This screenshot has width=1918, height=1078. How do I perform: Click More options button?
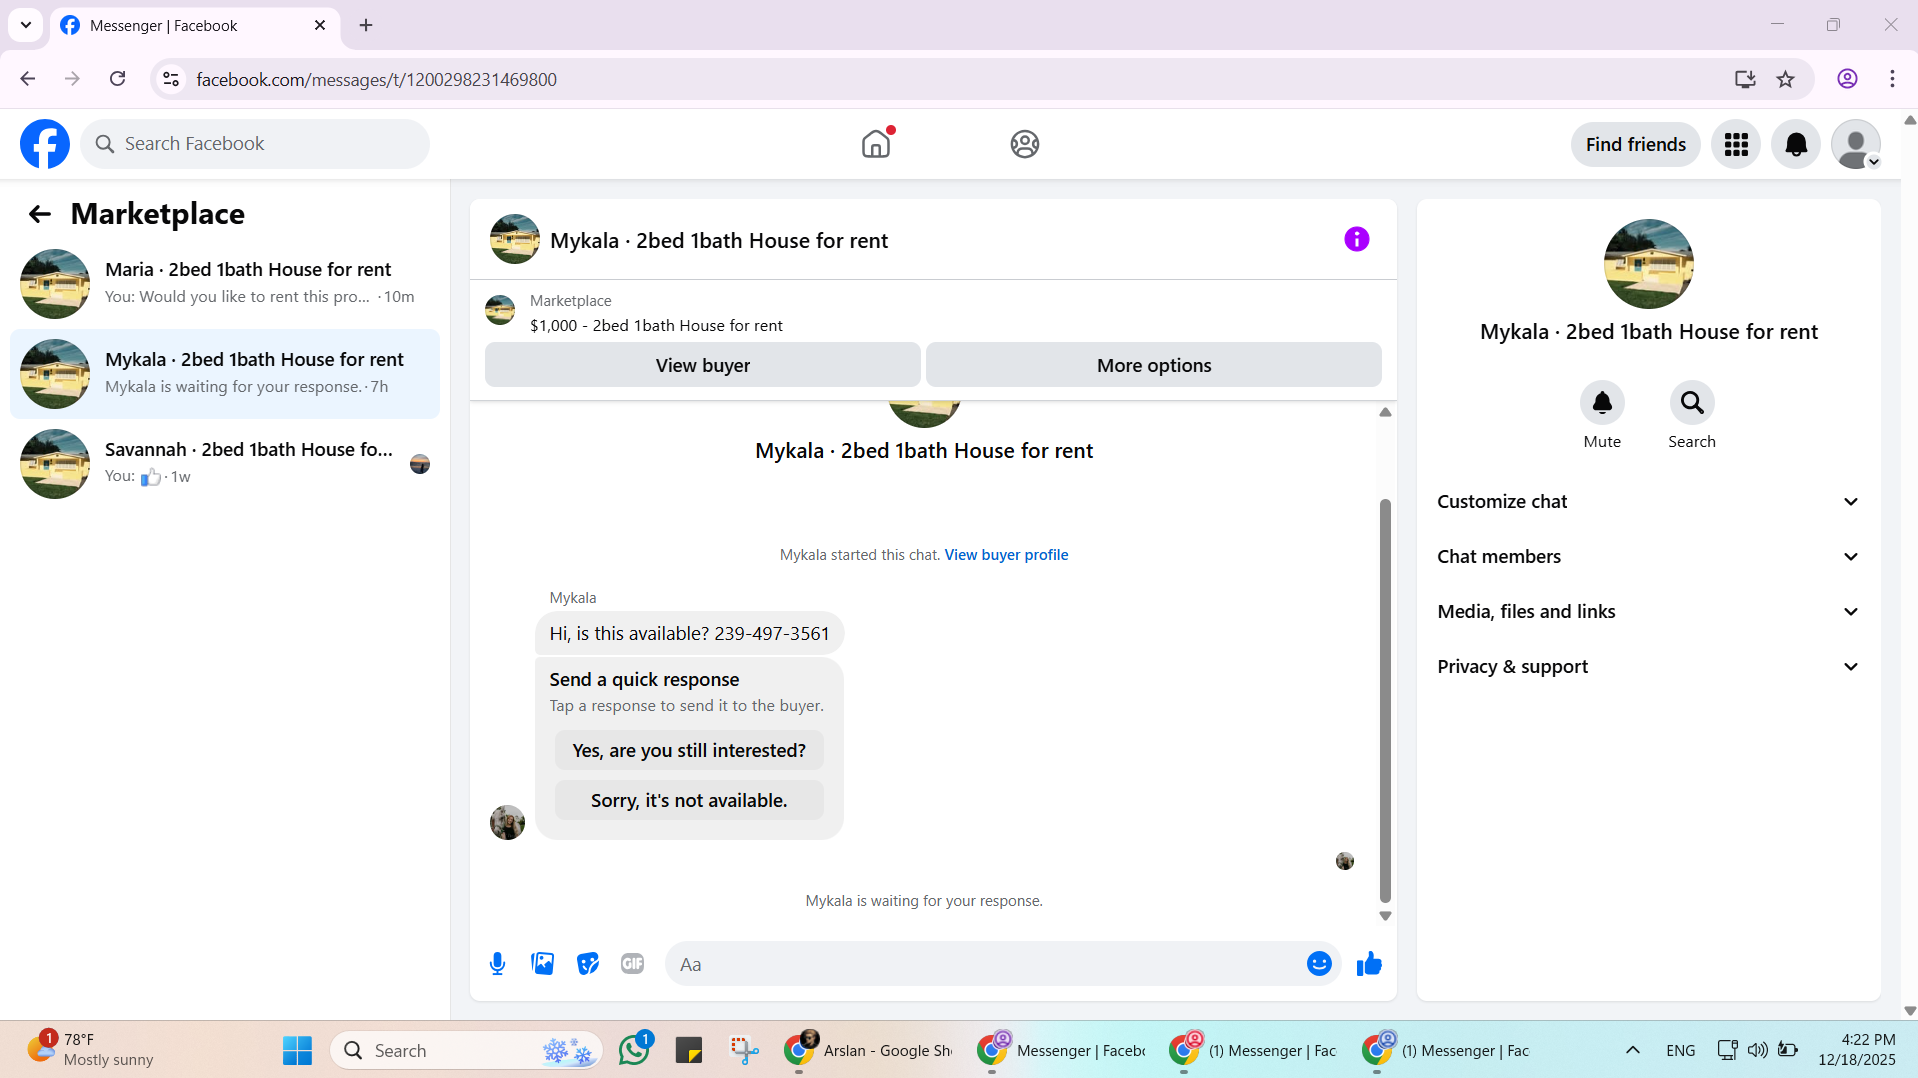1154,365
